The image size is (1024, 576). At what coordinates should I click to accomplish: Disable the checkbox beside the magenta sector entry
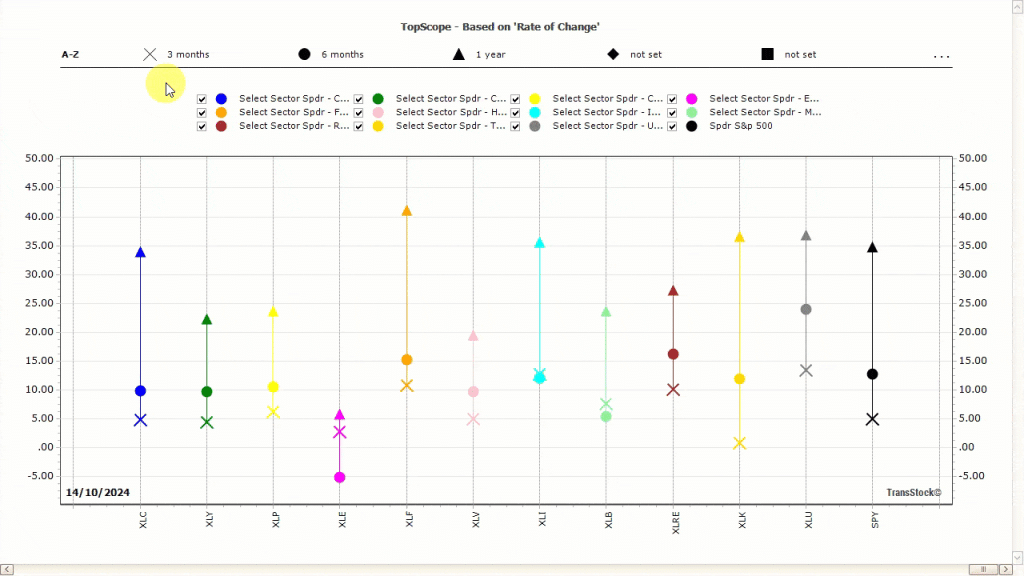pyautogui.click(x=671, y=99)
